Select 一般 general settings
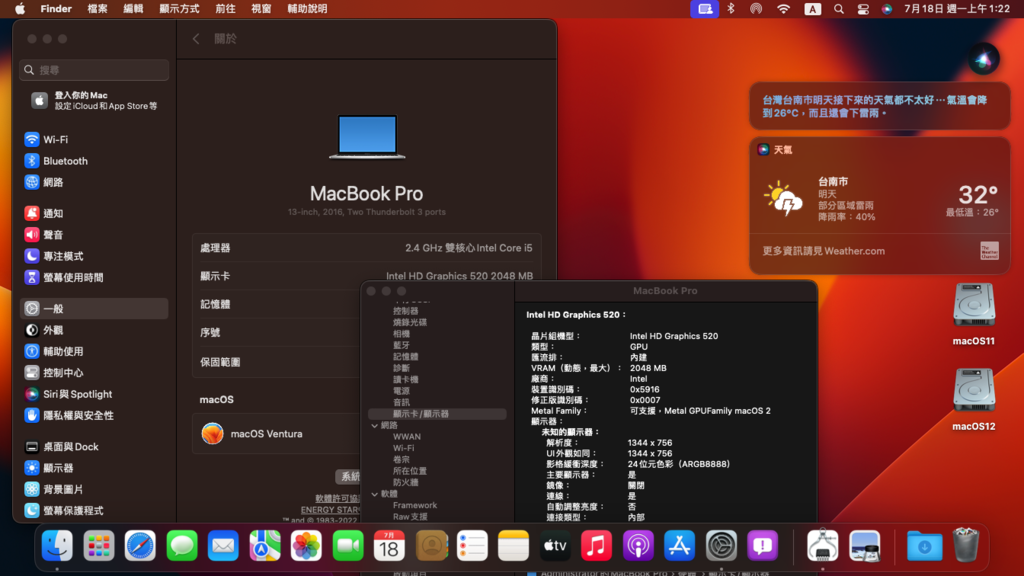Image resolution: width=1024 pixels, height=576 pixels. point(94,308)
